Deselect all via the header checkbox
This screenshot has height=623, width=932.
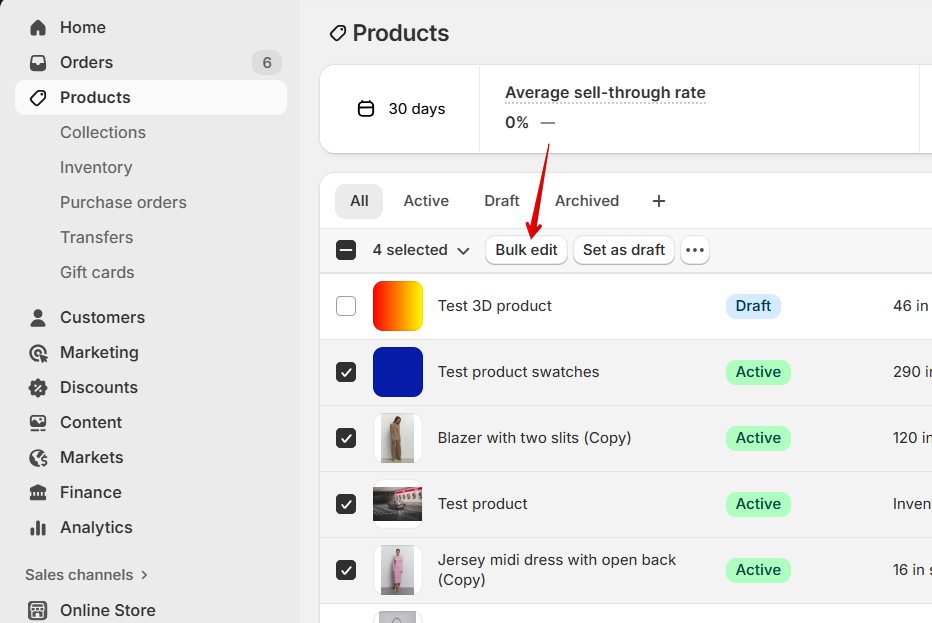(346, 250)
